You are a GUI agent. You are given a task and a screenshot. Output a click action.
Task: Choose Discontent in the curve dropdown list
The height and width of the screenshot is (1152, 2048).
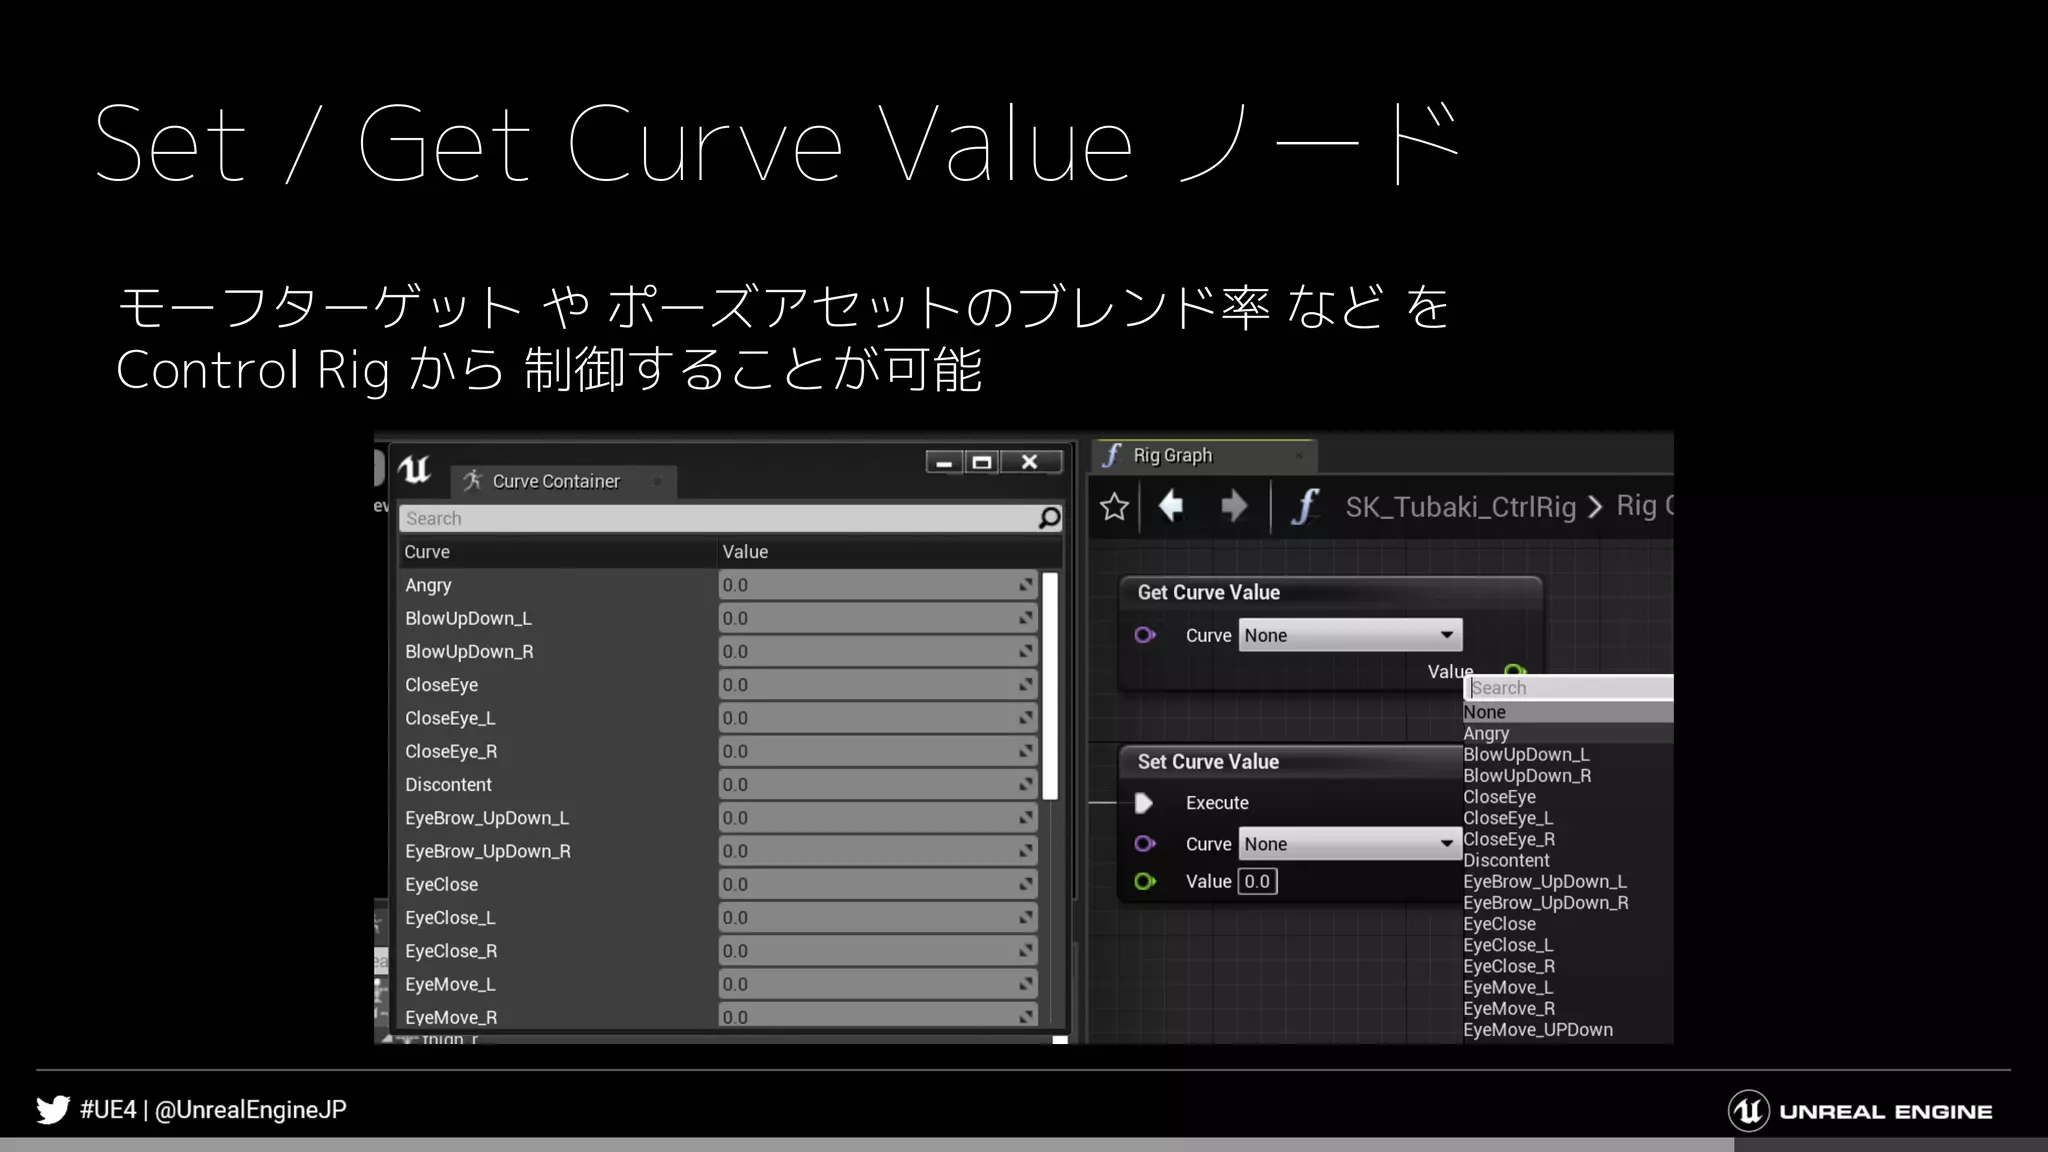[1567, 860]
